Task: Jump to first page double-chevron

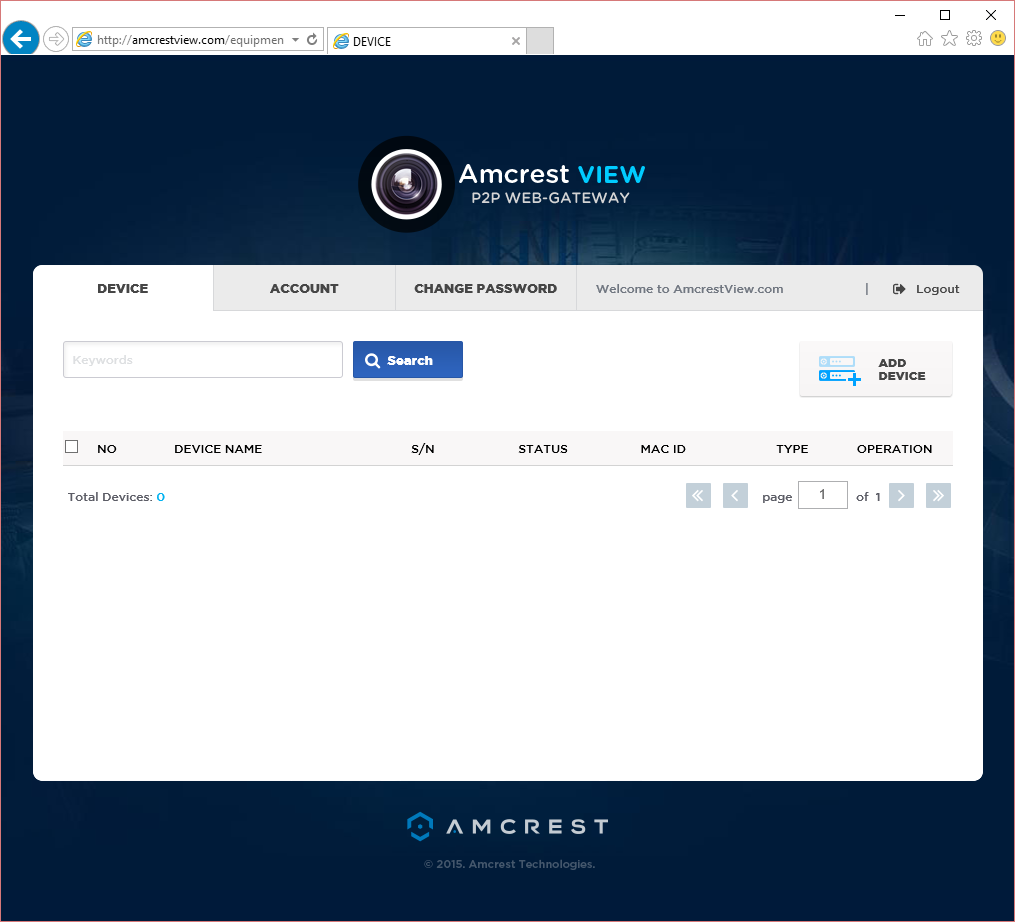Action: tap(698, 496)
